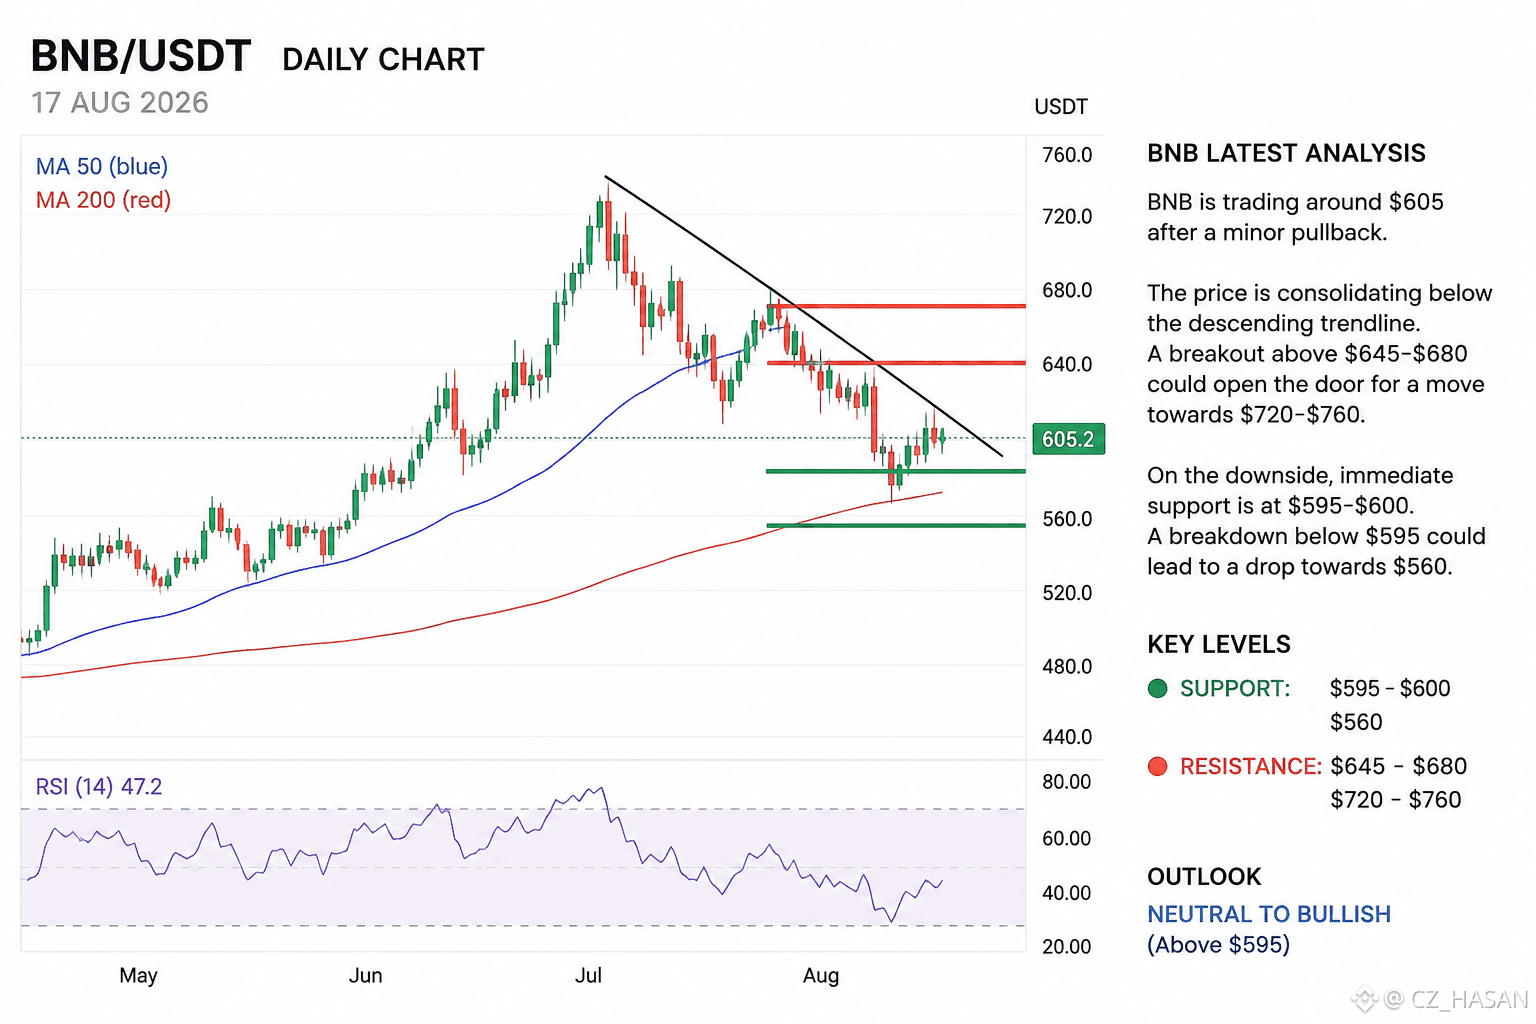Click the $595 - $600 support value
This screenshot has width=1536, height=1024.
coord(1390,688)
